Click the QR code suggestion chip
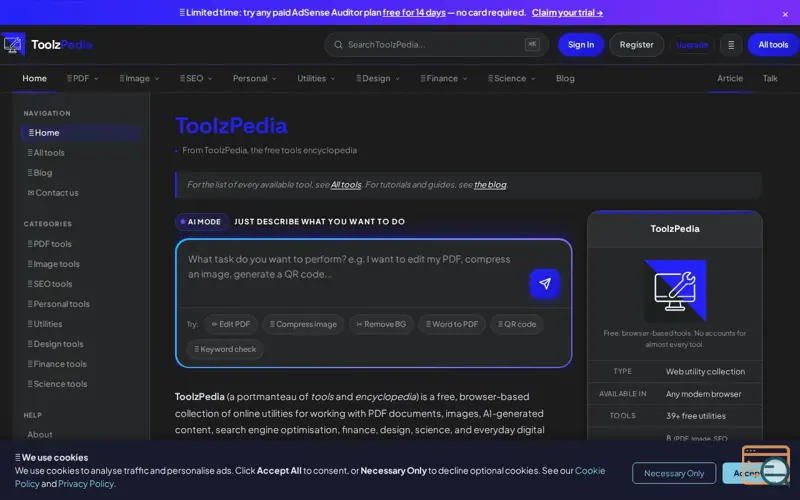The image size is (800, 500). 517,324
